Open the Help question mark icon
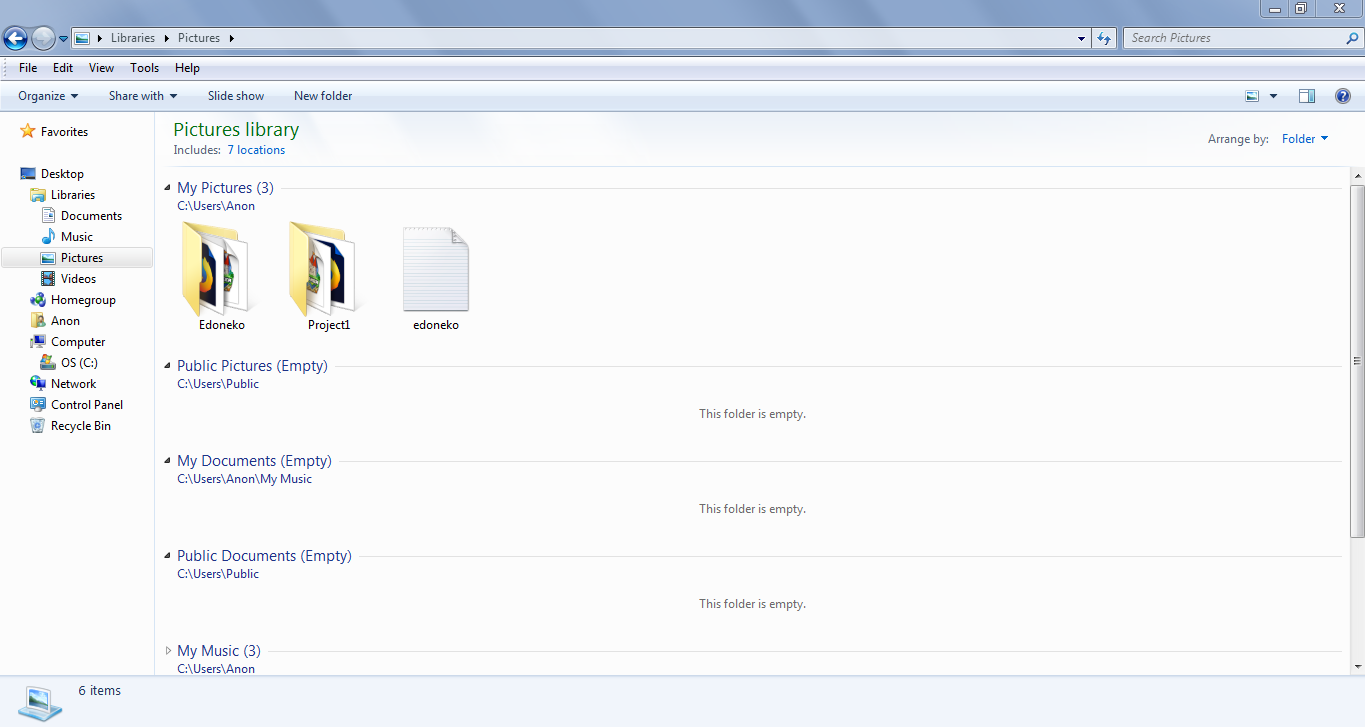The width and height of the screenshot is (1365, 727). pyautogui.click(x=1343, y=96)
